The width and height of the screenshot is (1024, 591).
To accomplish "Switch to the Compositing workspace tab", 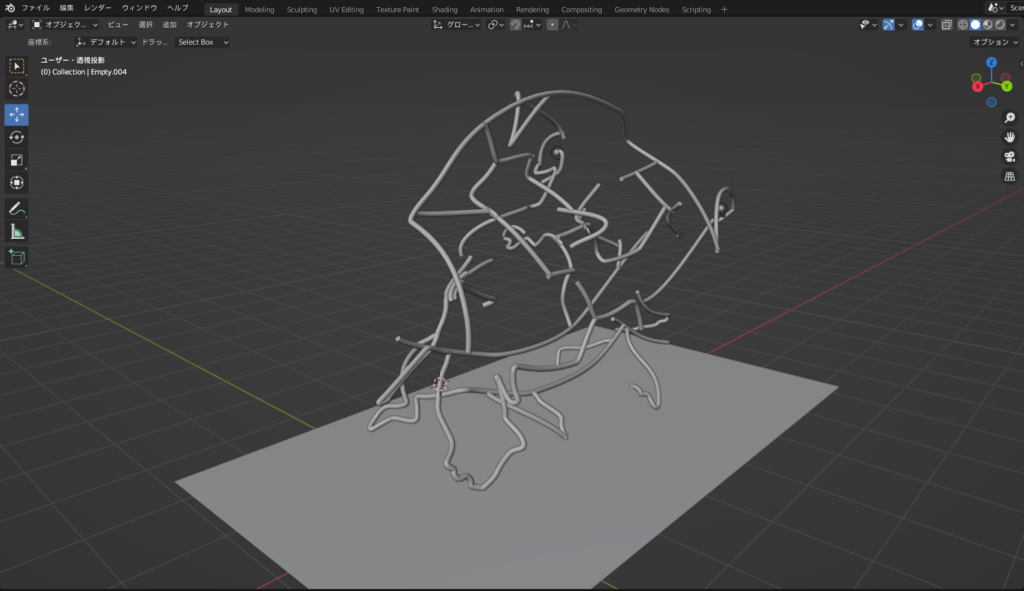I will 581,10.
